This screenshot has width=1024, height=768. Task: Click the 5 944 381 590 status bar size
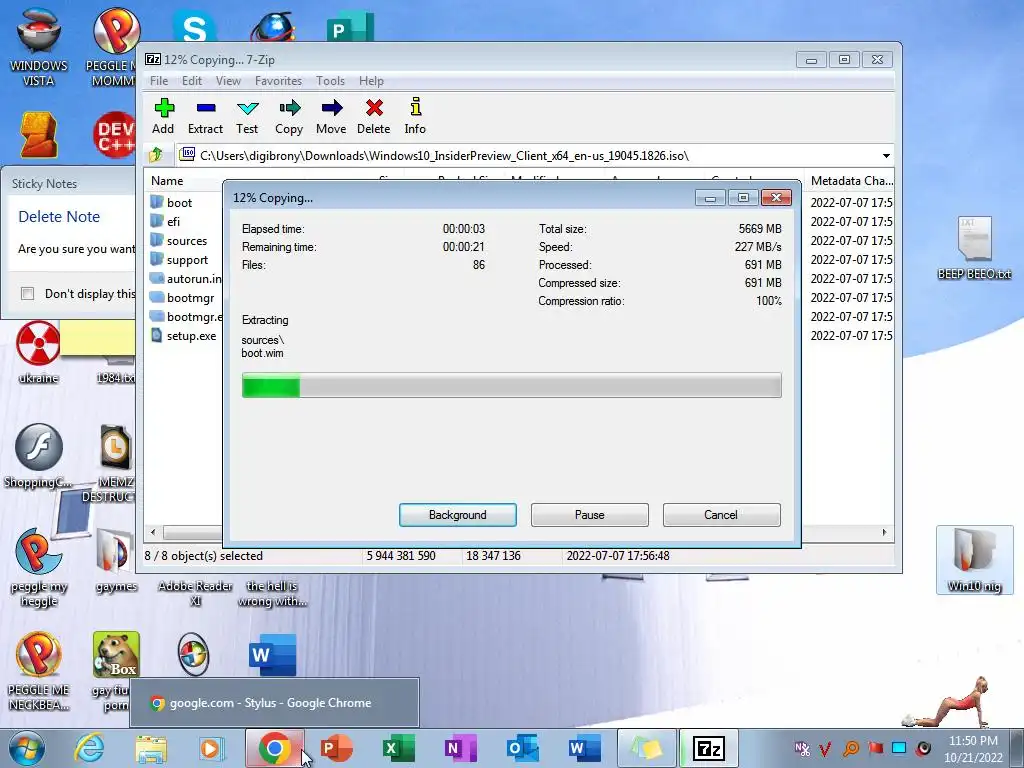tap(401, 556)
